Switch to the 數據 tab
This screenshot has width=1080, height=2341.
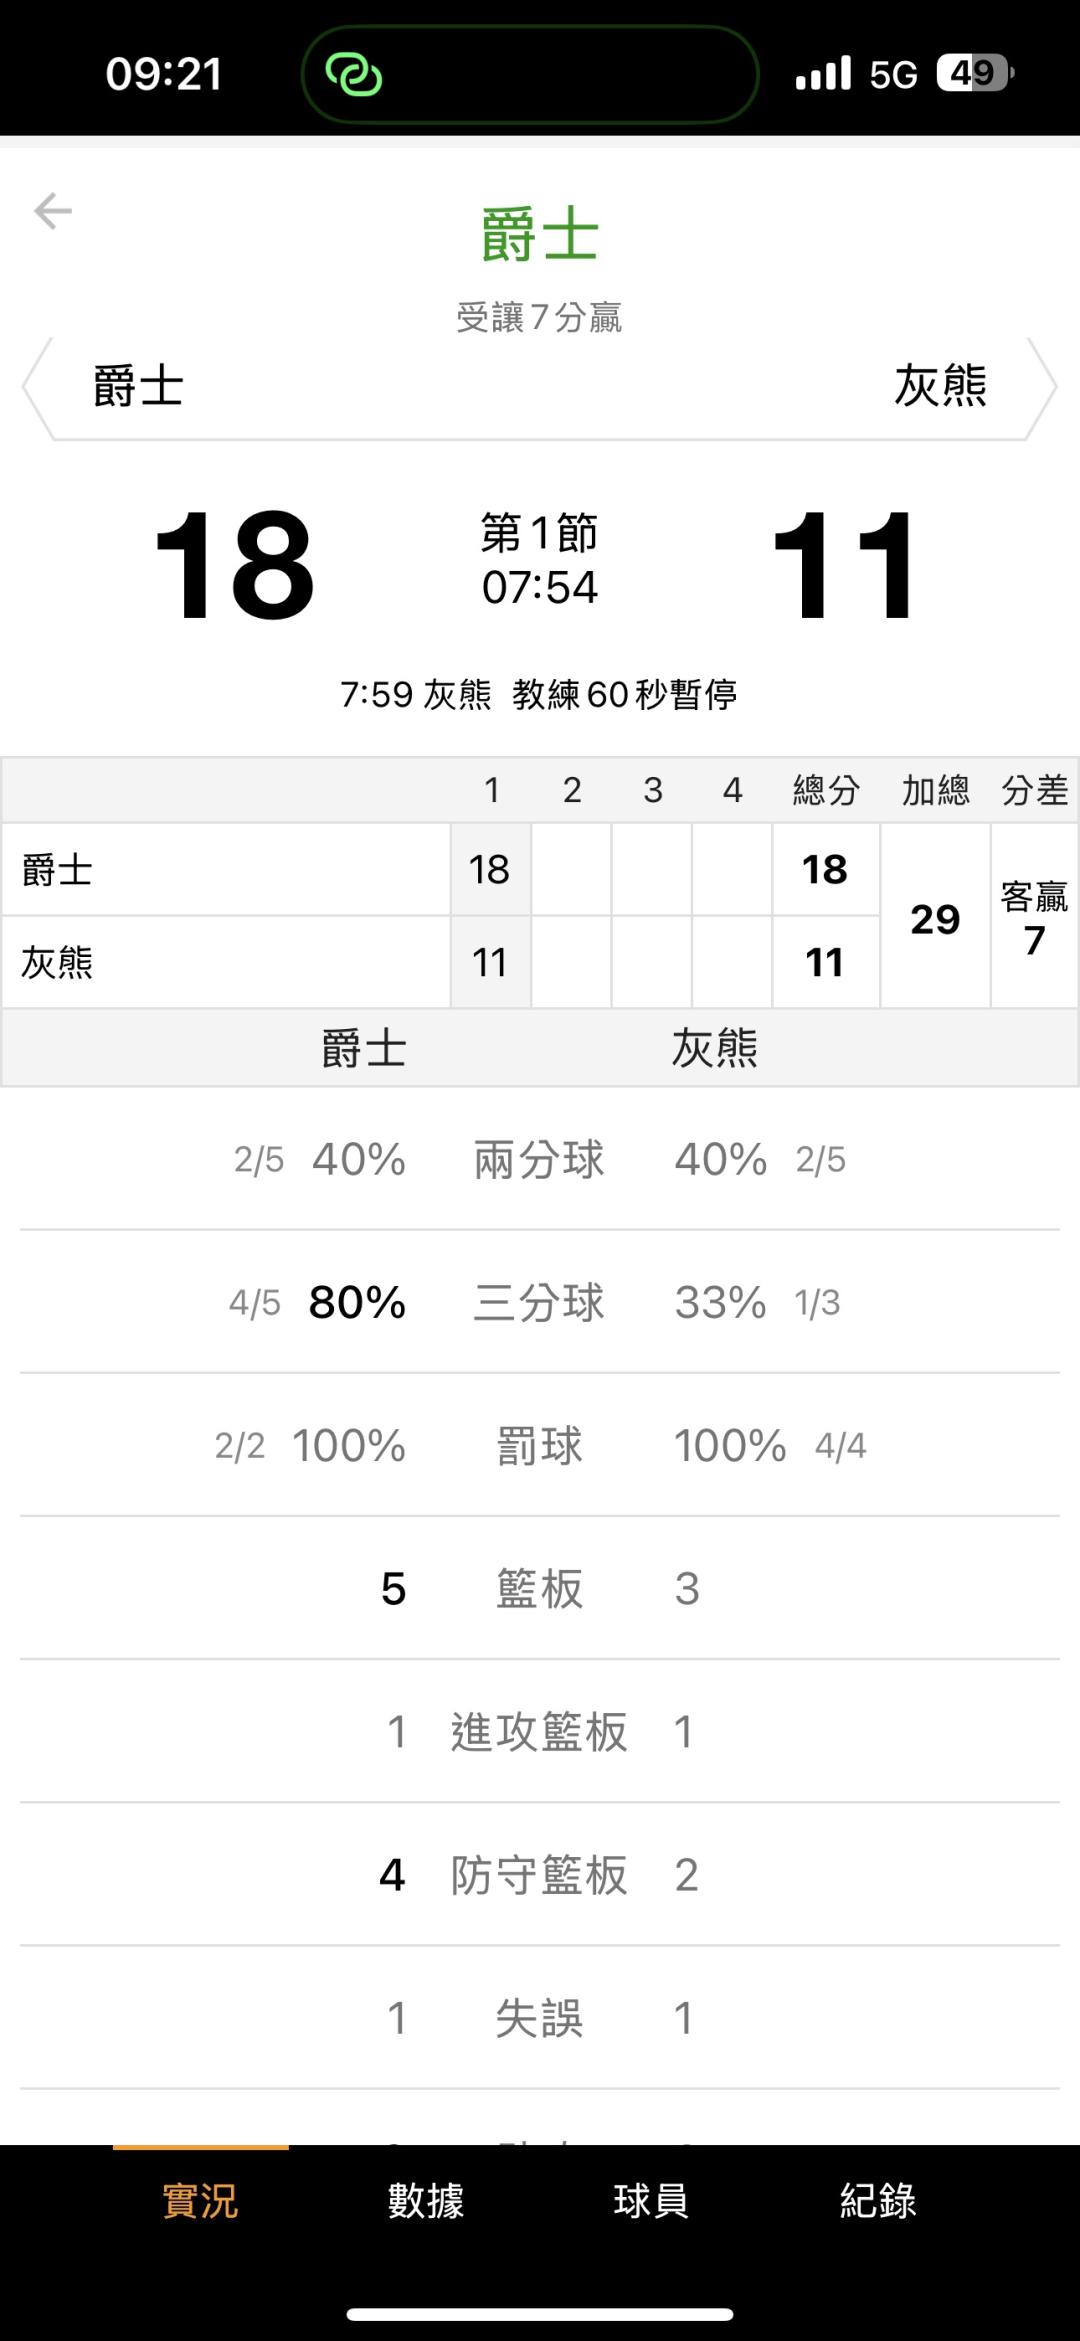[x=426, y=2201]
